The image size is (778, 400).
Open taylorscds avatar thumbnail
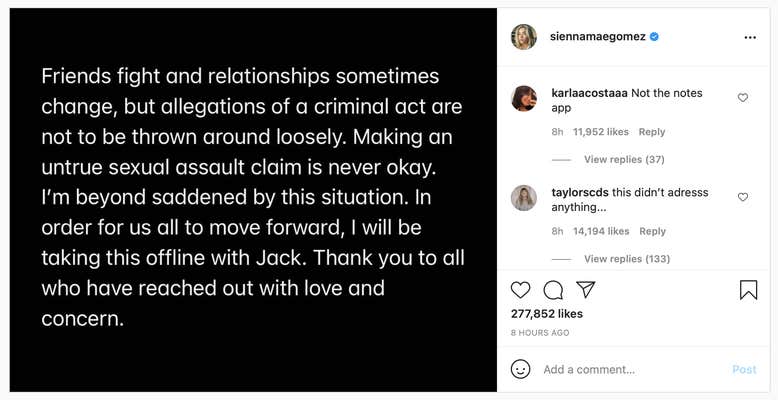[x=524, y=198]
